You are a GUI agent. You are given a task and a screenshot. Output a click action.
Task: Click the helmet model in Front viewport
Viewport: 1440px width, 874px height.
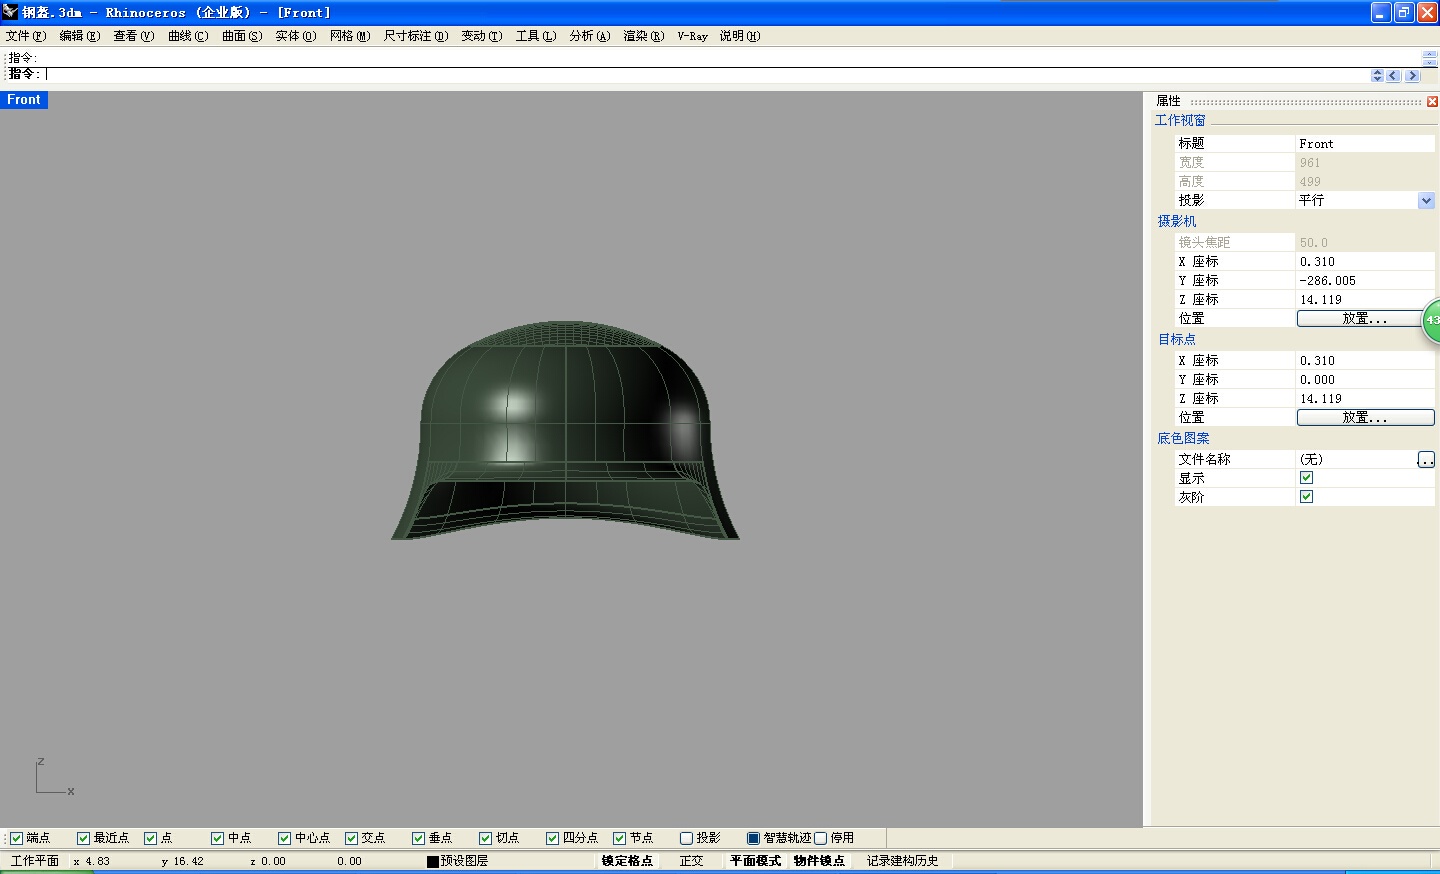point(565,430)
